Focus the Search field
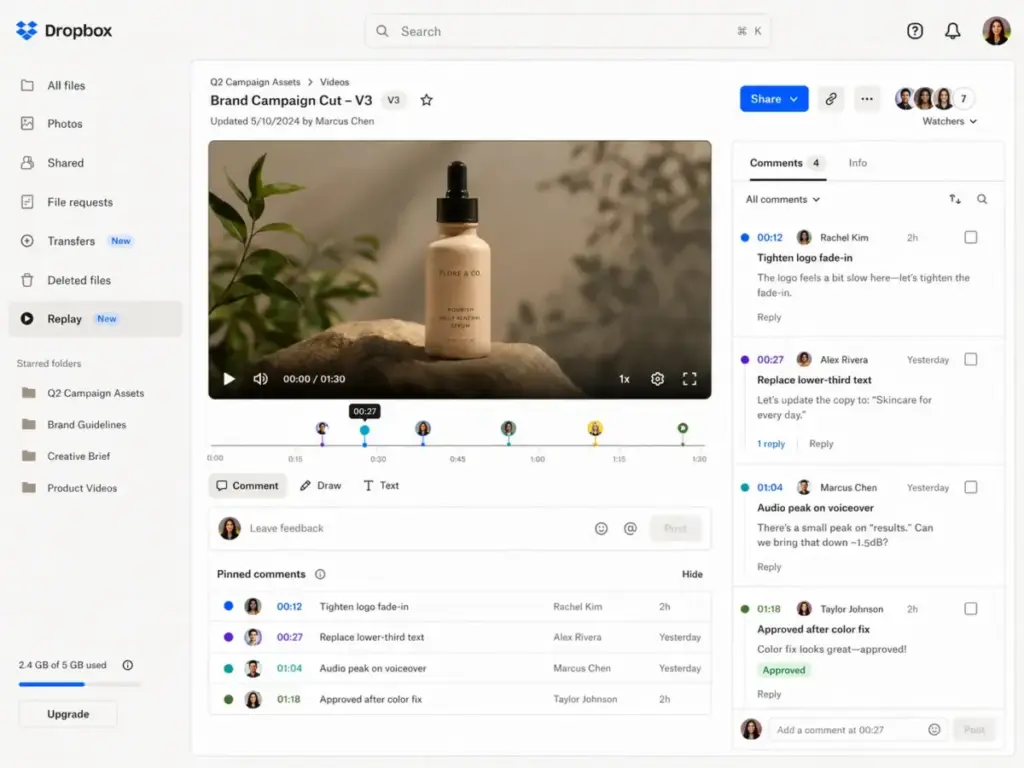Viewport: 1024px width, 768px height. point(568,31)
